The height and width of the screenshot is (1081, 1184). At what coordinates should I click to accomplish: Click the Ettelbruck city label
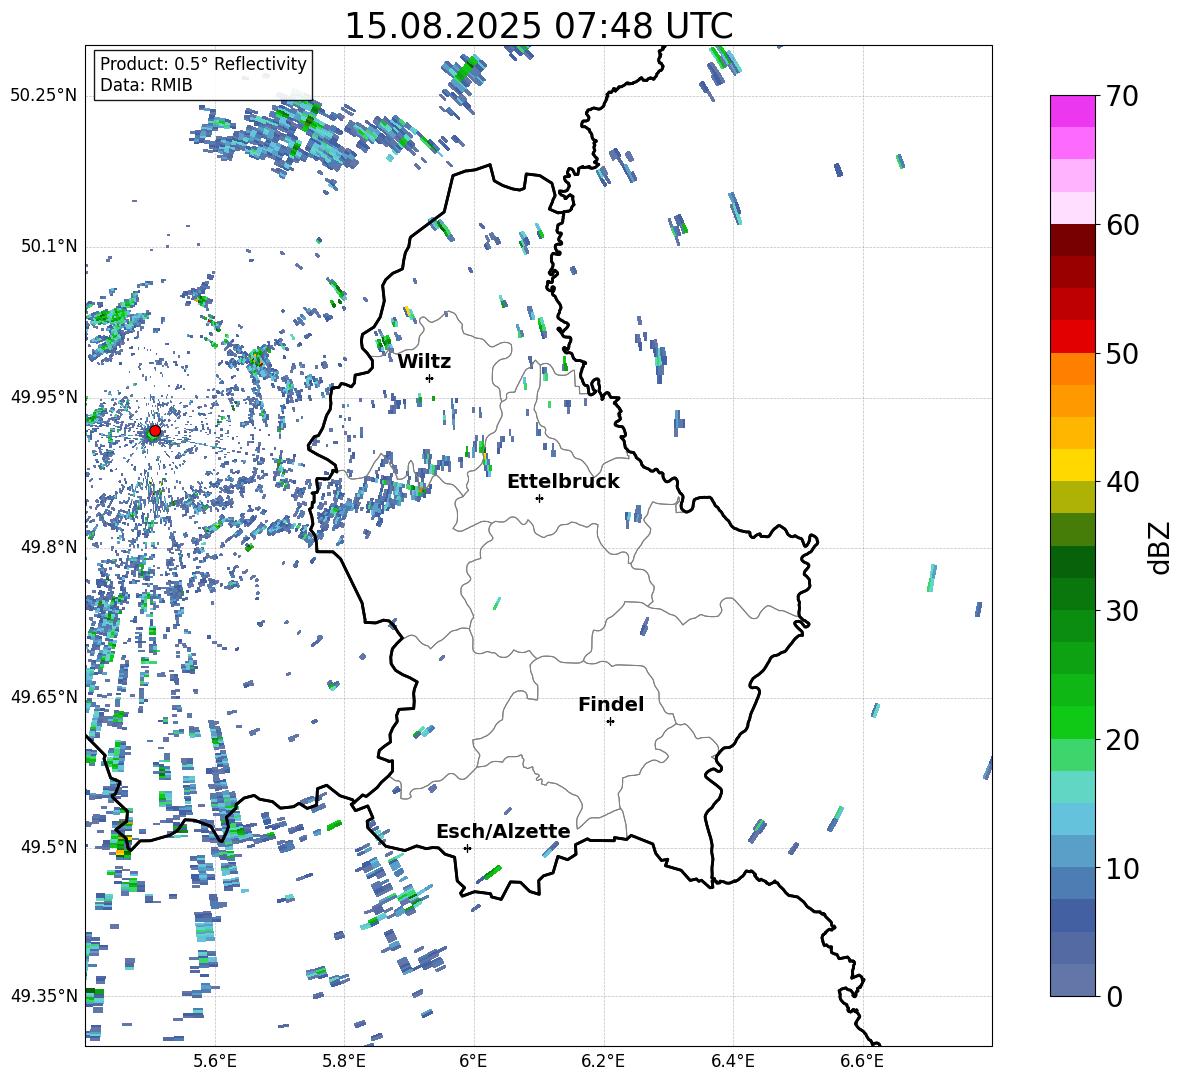tap(563, 481)
